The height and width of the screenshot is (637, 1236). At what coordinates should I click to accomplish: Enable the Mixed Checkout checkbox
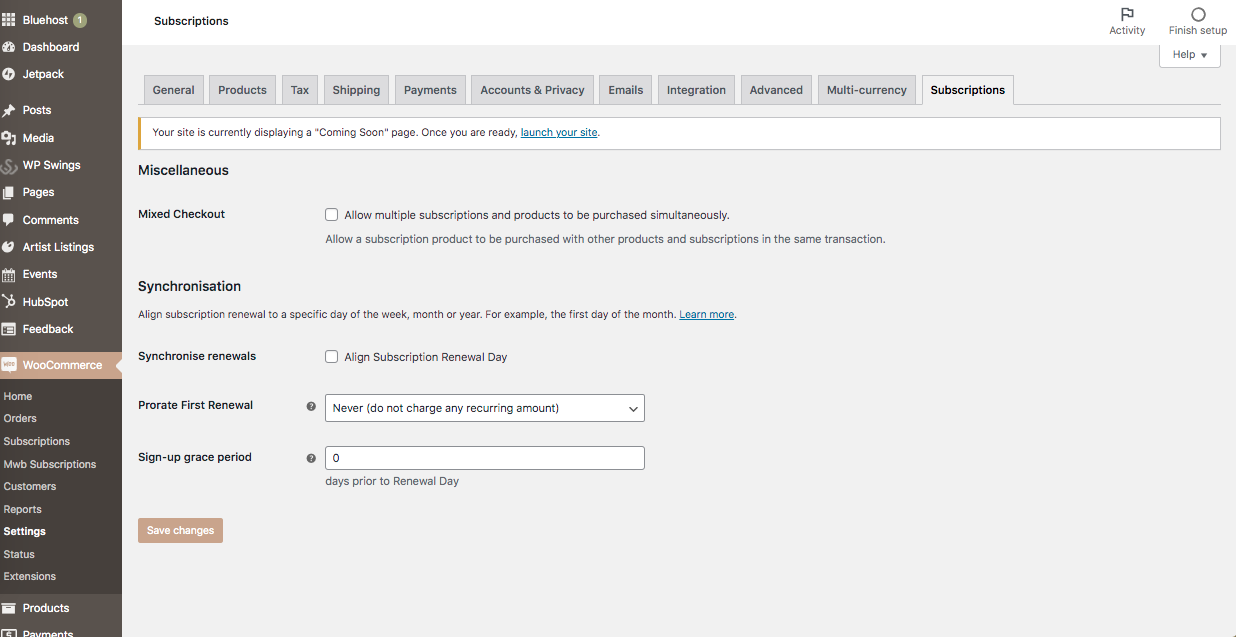pos(332,215)
